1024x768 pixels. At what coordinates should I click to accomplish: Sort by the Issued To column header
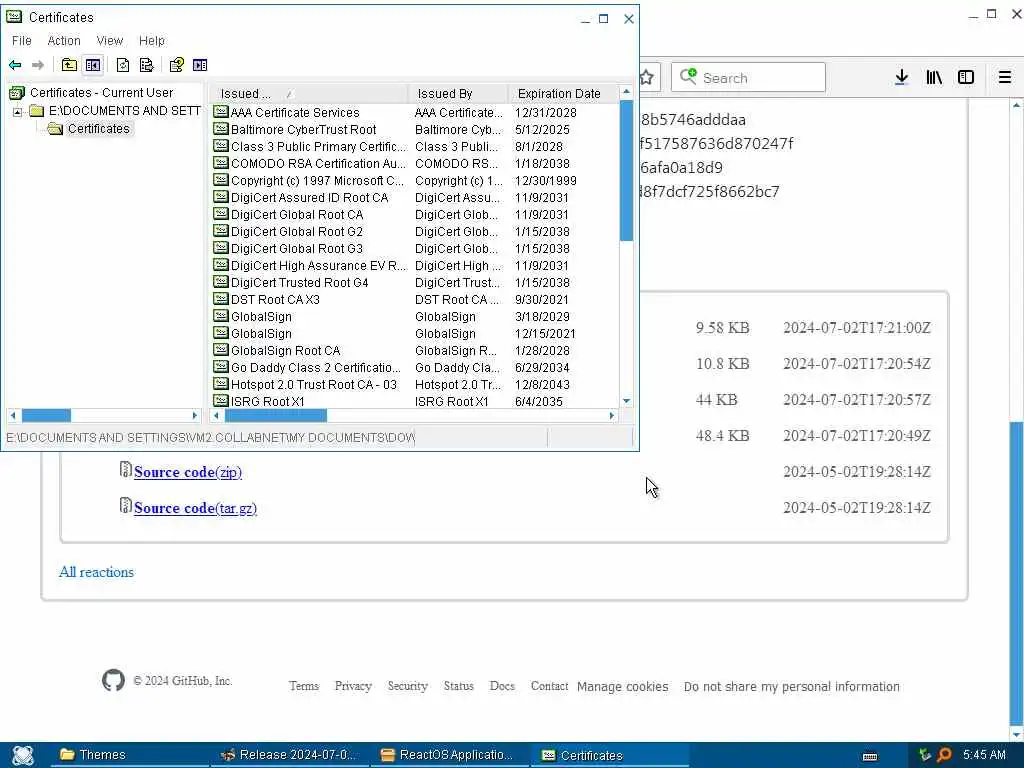pyautogui.click(x=310, y=93)
